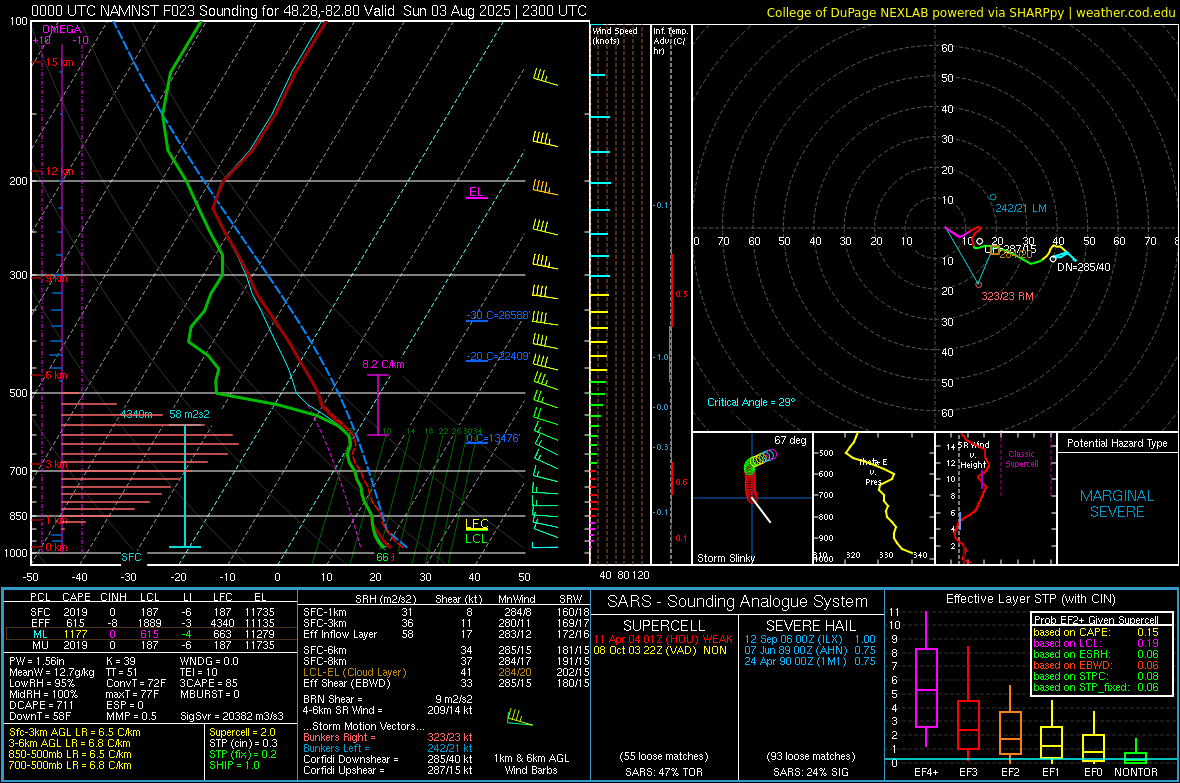The width and height of the screenshot is (1180, 783).
Task: Click the MARGINAL SEVERE hazard text
Action: (x=1117, y=504)
